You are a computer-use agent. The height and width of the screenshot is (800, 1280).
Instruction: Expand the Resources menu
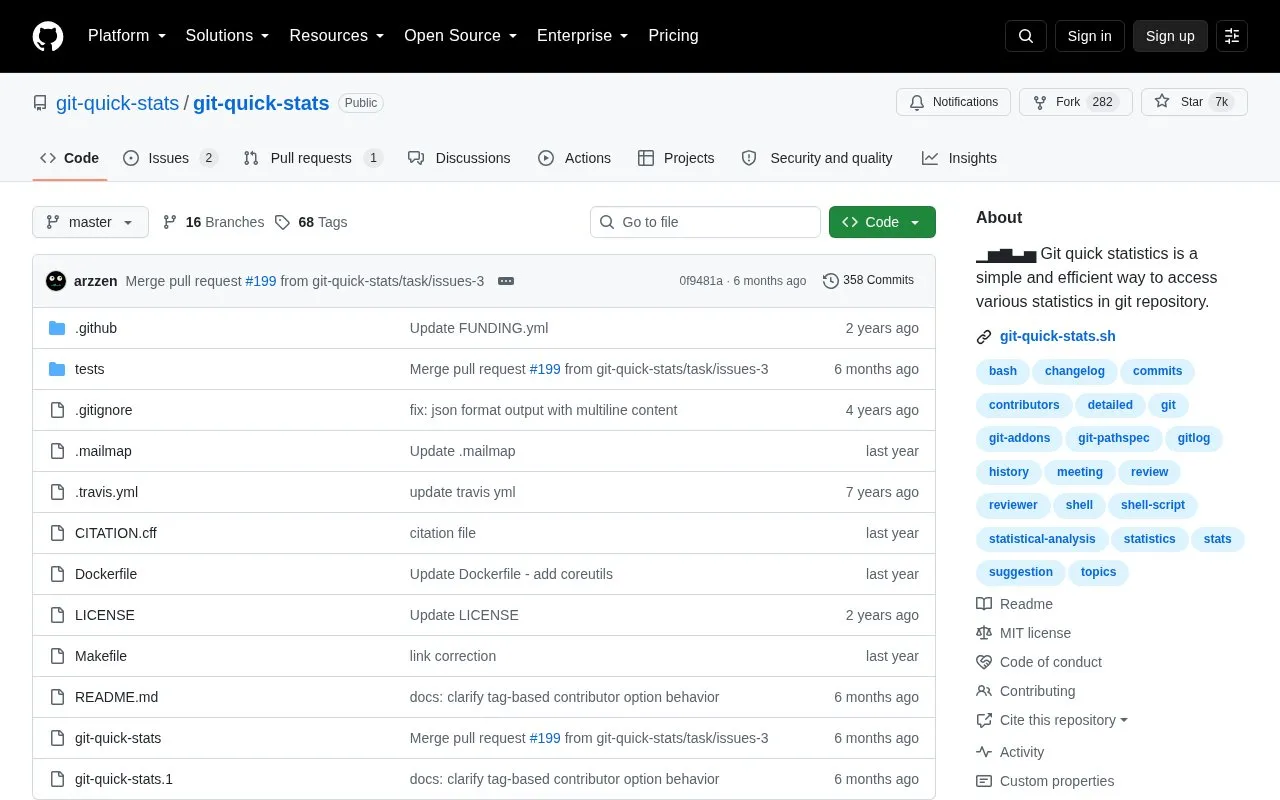pyautogui.click(x=337, y=36)
